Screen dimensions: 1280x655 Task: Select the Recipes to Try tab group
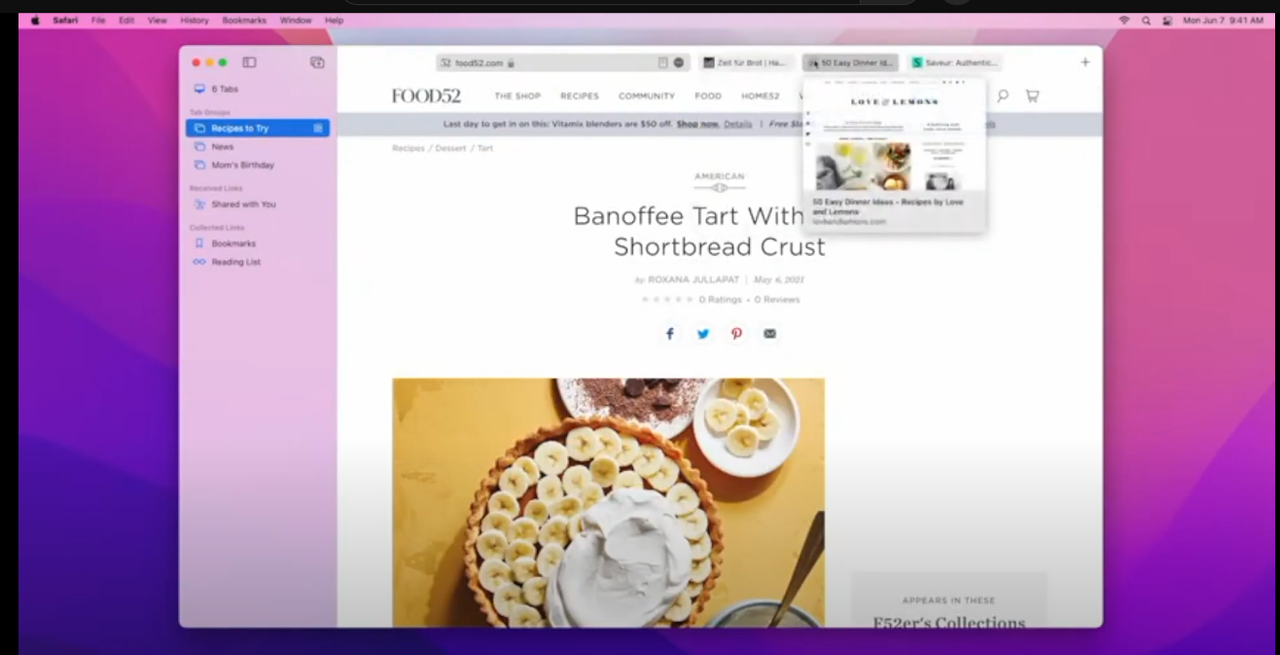click(258, 128)
